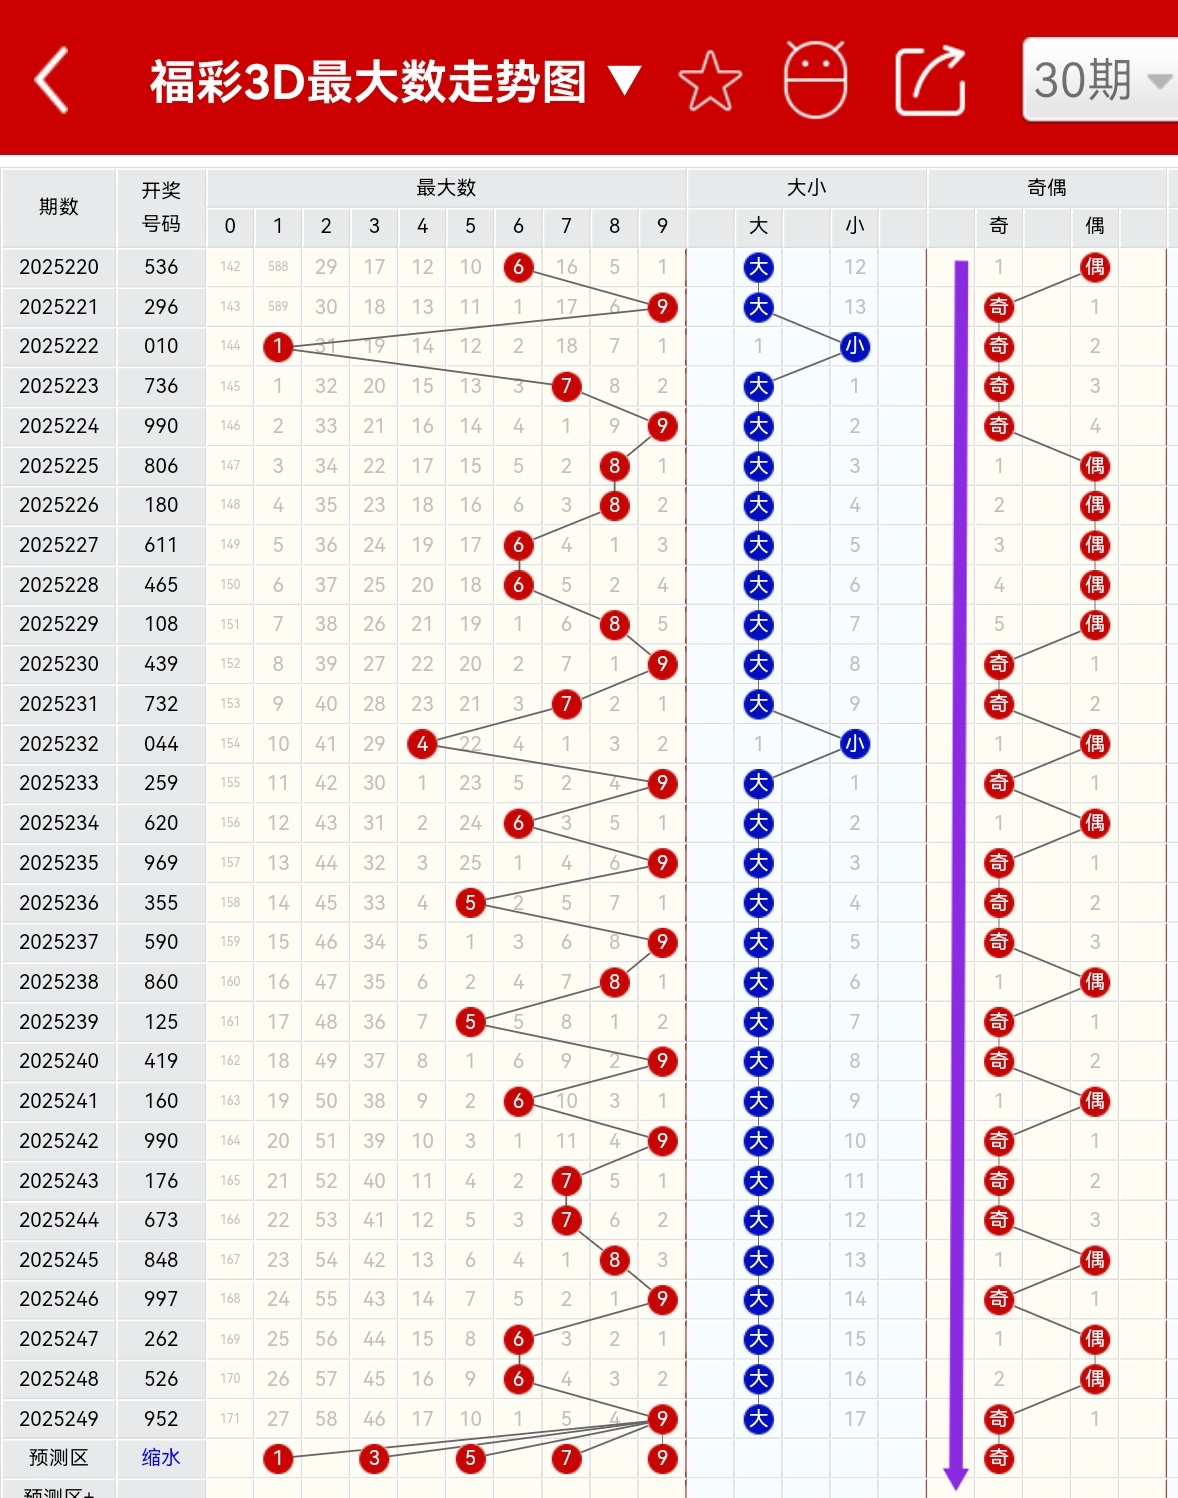Click red ball 8 in row 2025225
Screen dimensions: 1178x1498
click(614, 466)
